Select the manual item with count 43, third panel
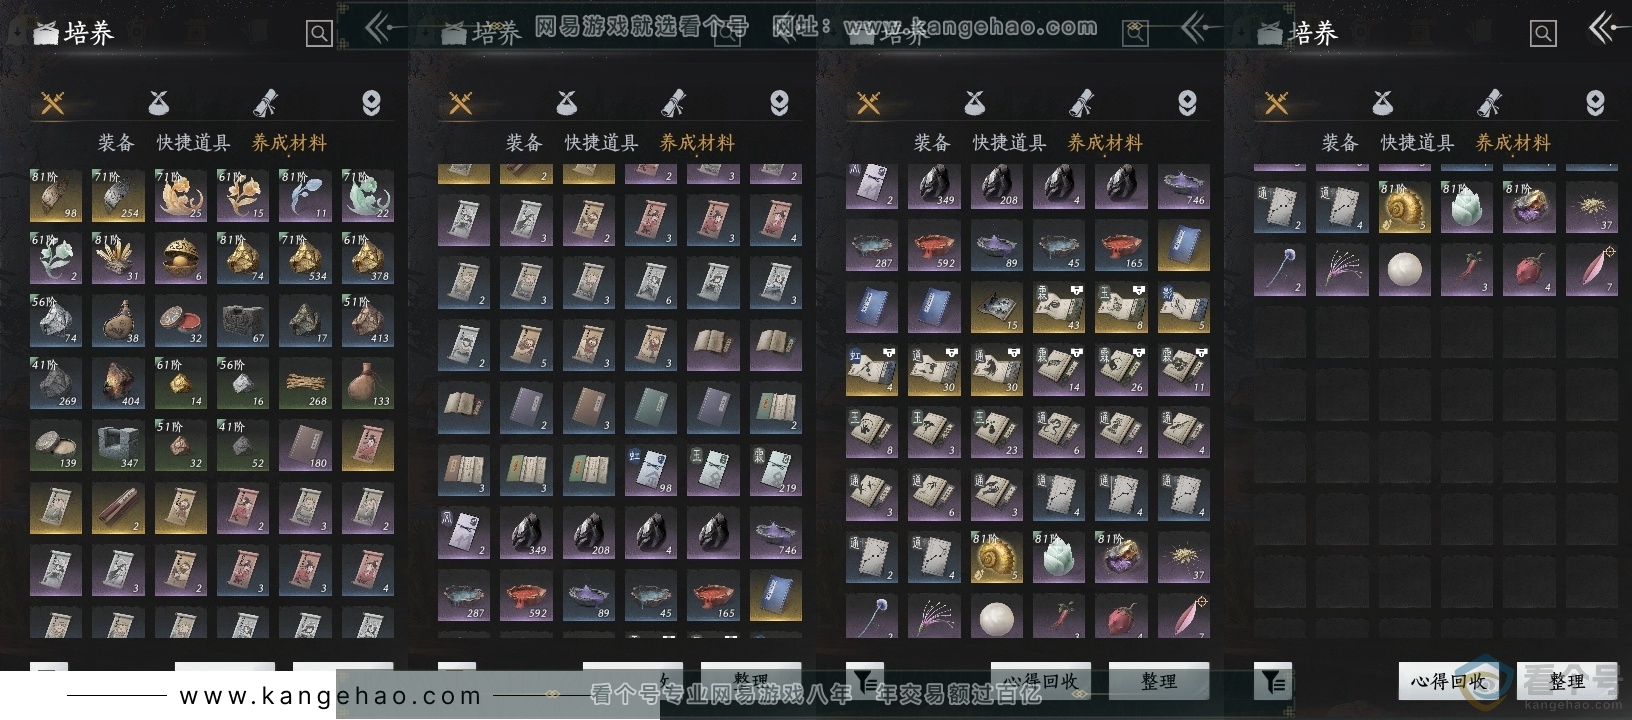Image resolution: width=1632 pixels, height=720 pixels. pyautogui.click(x=1059, y=308)
